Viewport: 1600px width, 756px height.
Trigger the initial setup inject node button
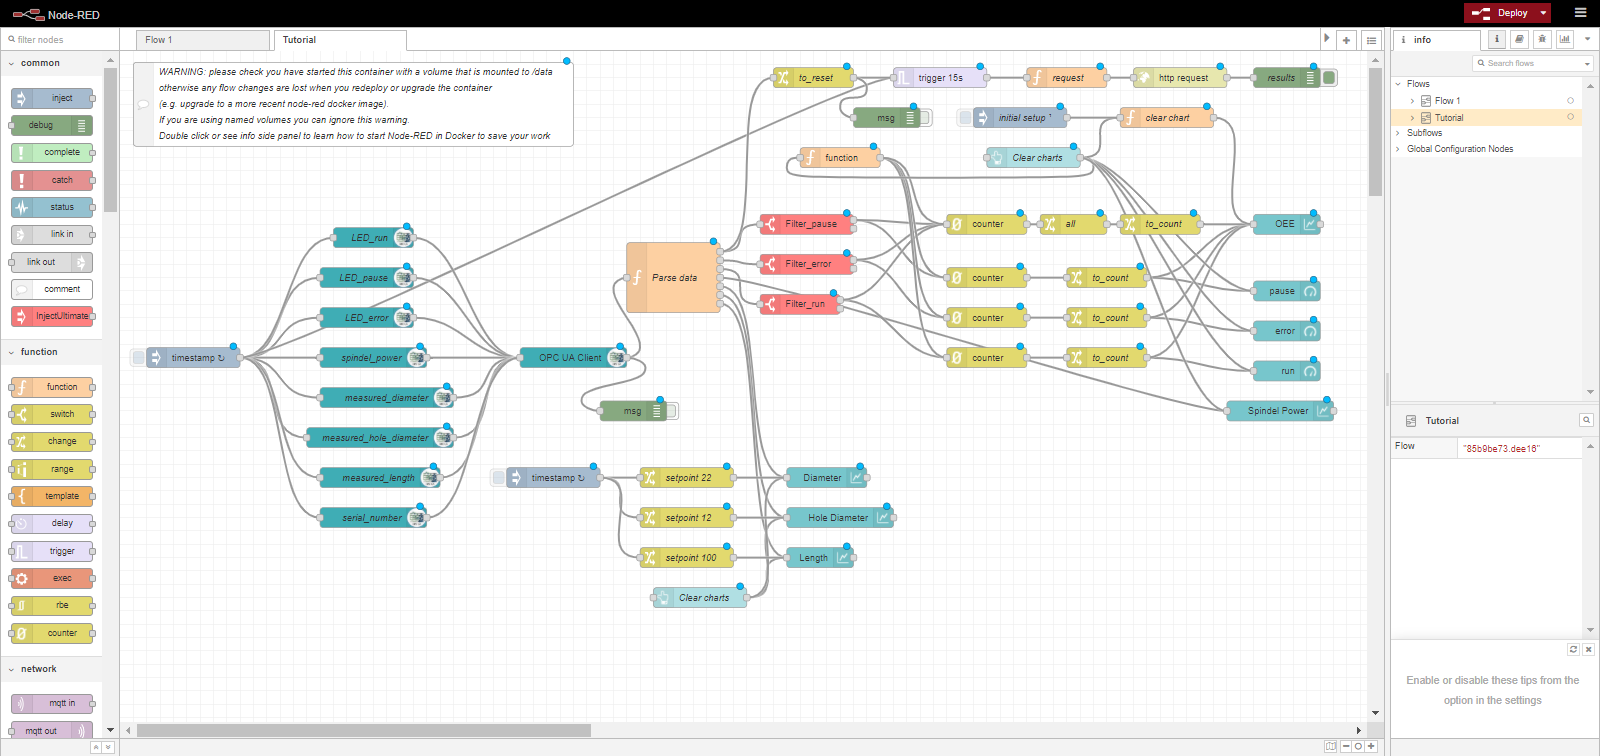point(965,118)
